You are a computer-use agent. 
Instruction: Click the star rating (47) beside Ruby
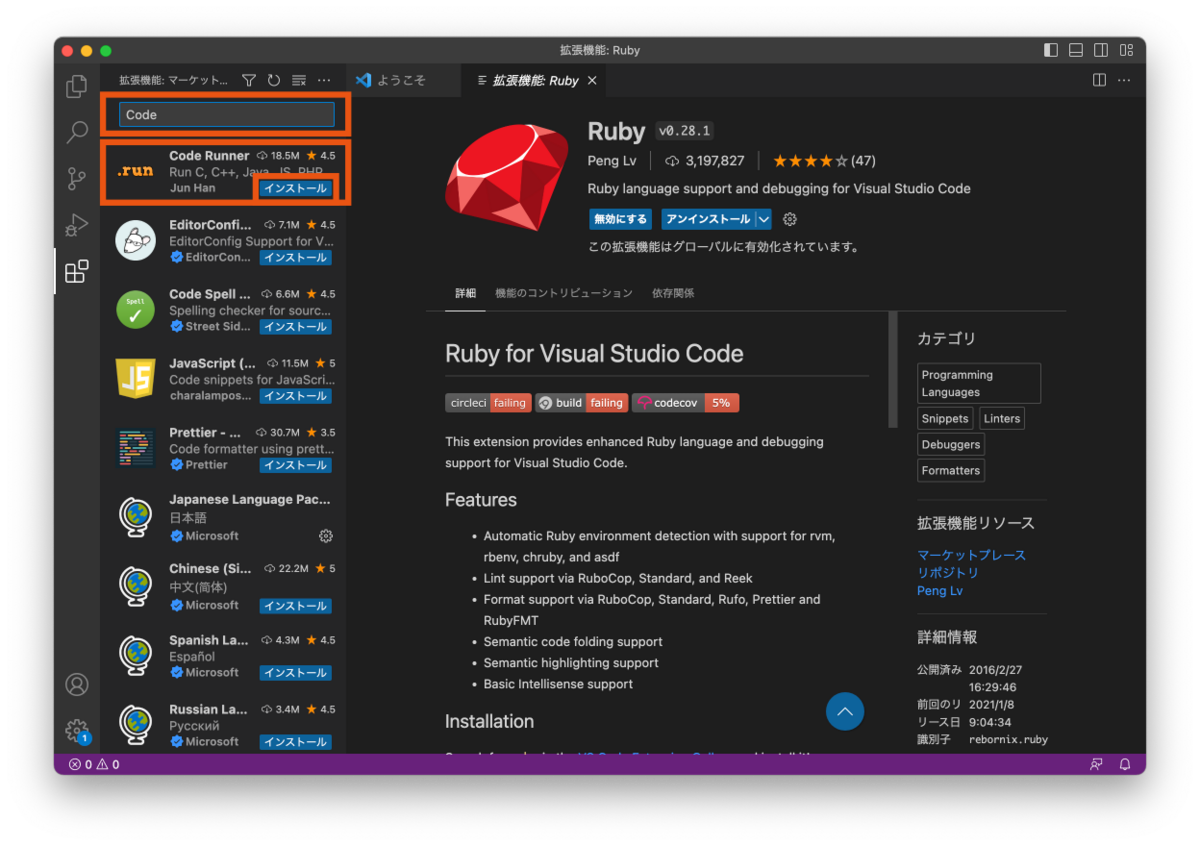pyautogui.click(x=824, y=160)
